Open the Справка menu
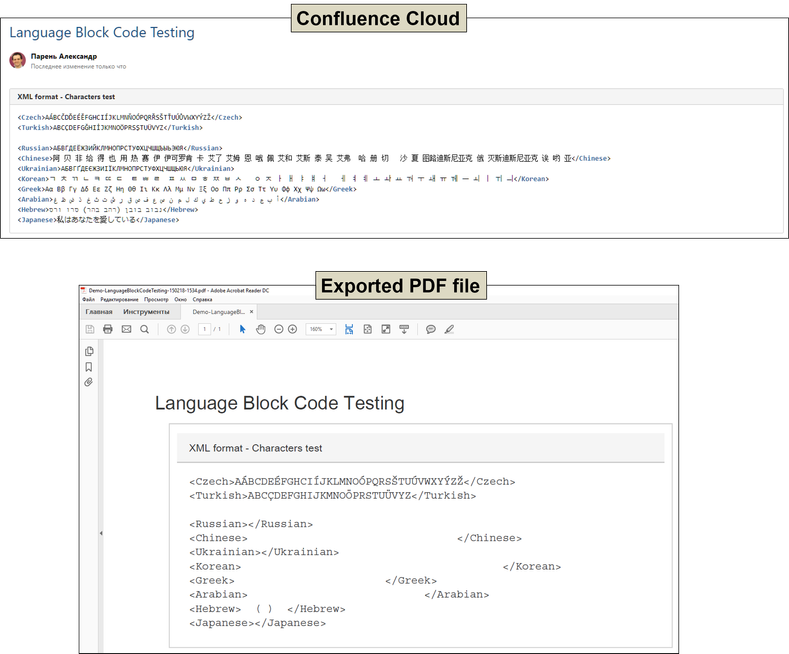This screenshot has width=789, height=654. [202, 299]
